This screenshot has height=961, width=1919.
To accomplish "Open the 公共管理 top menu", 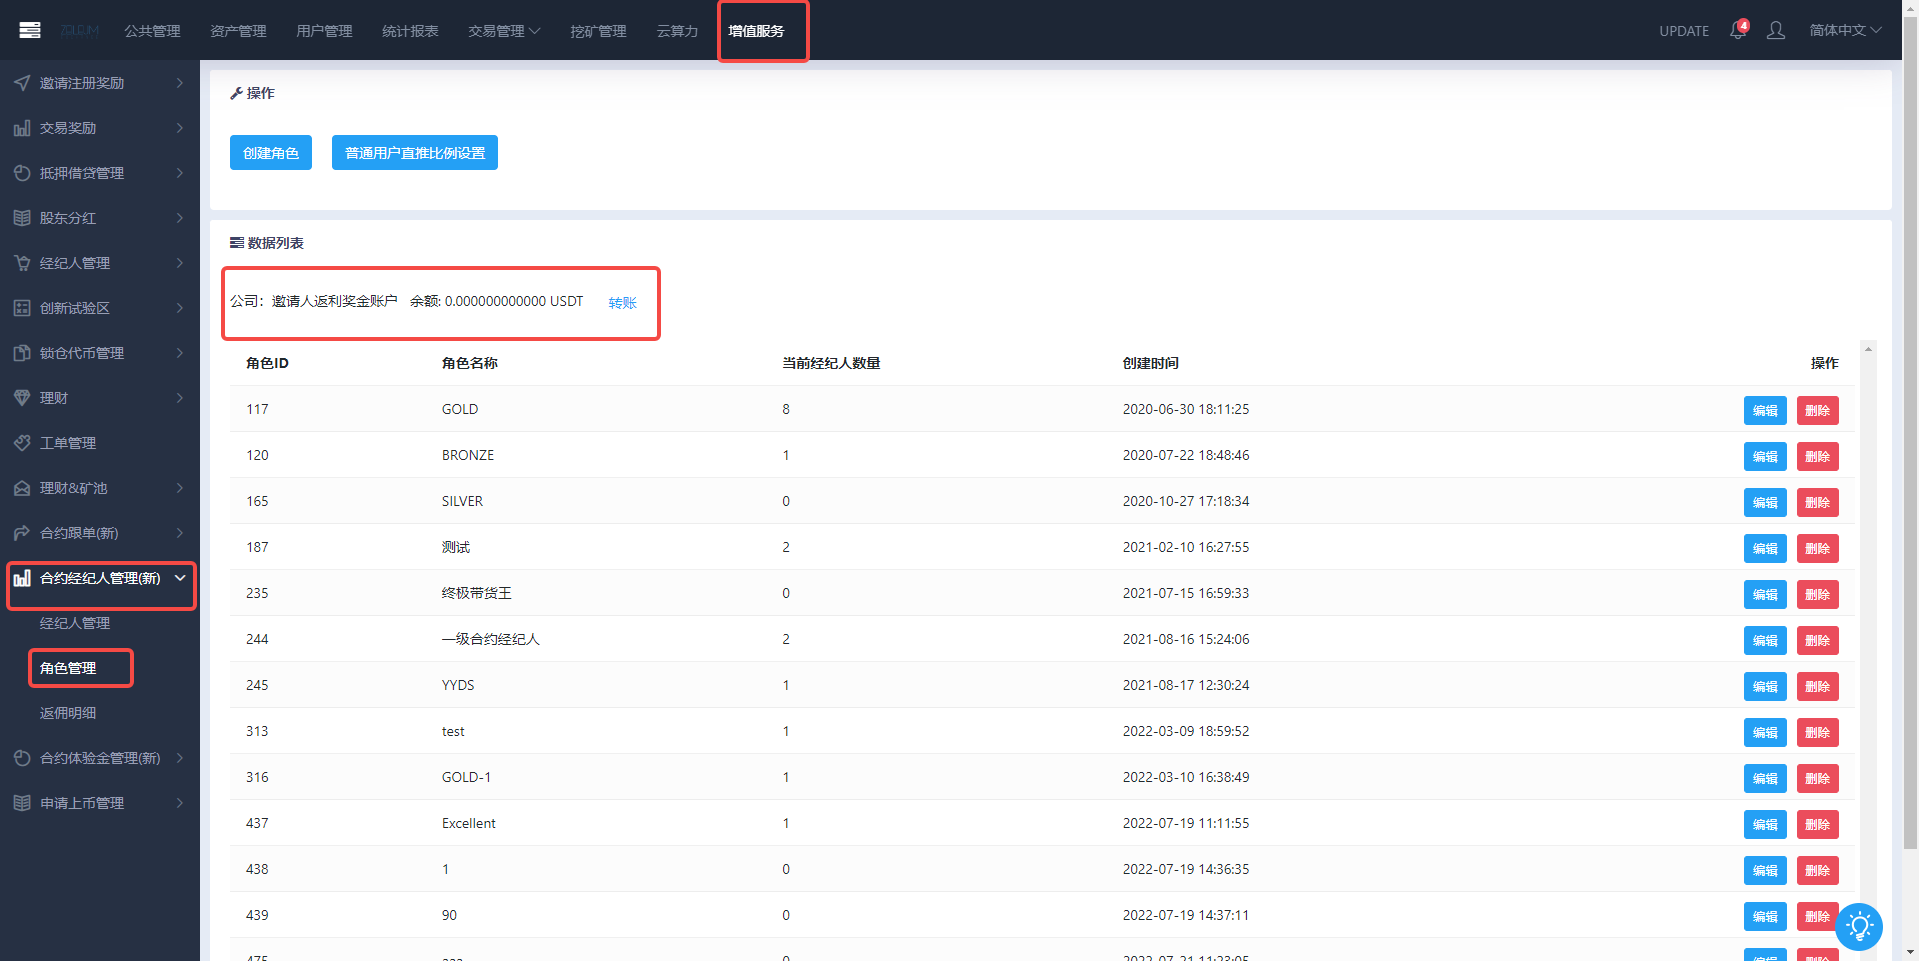I will click(152, 31).
